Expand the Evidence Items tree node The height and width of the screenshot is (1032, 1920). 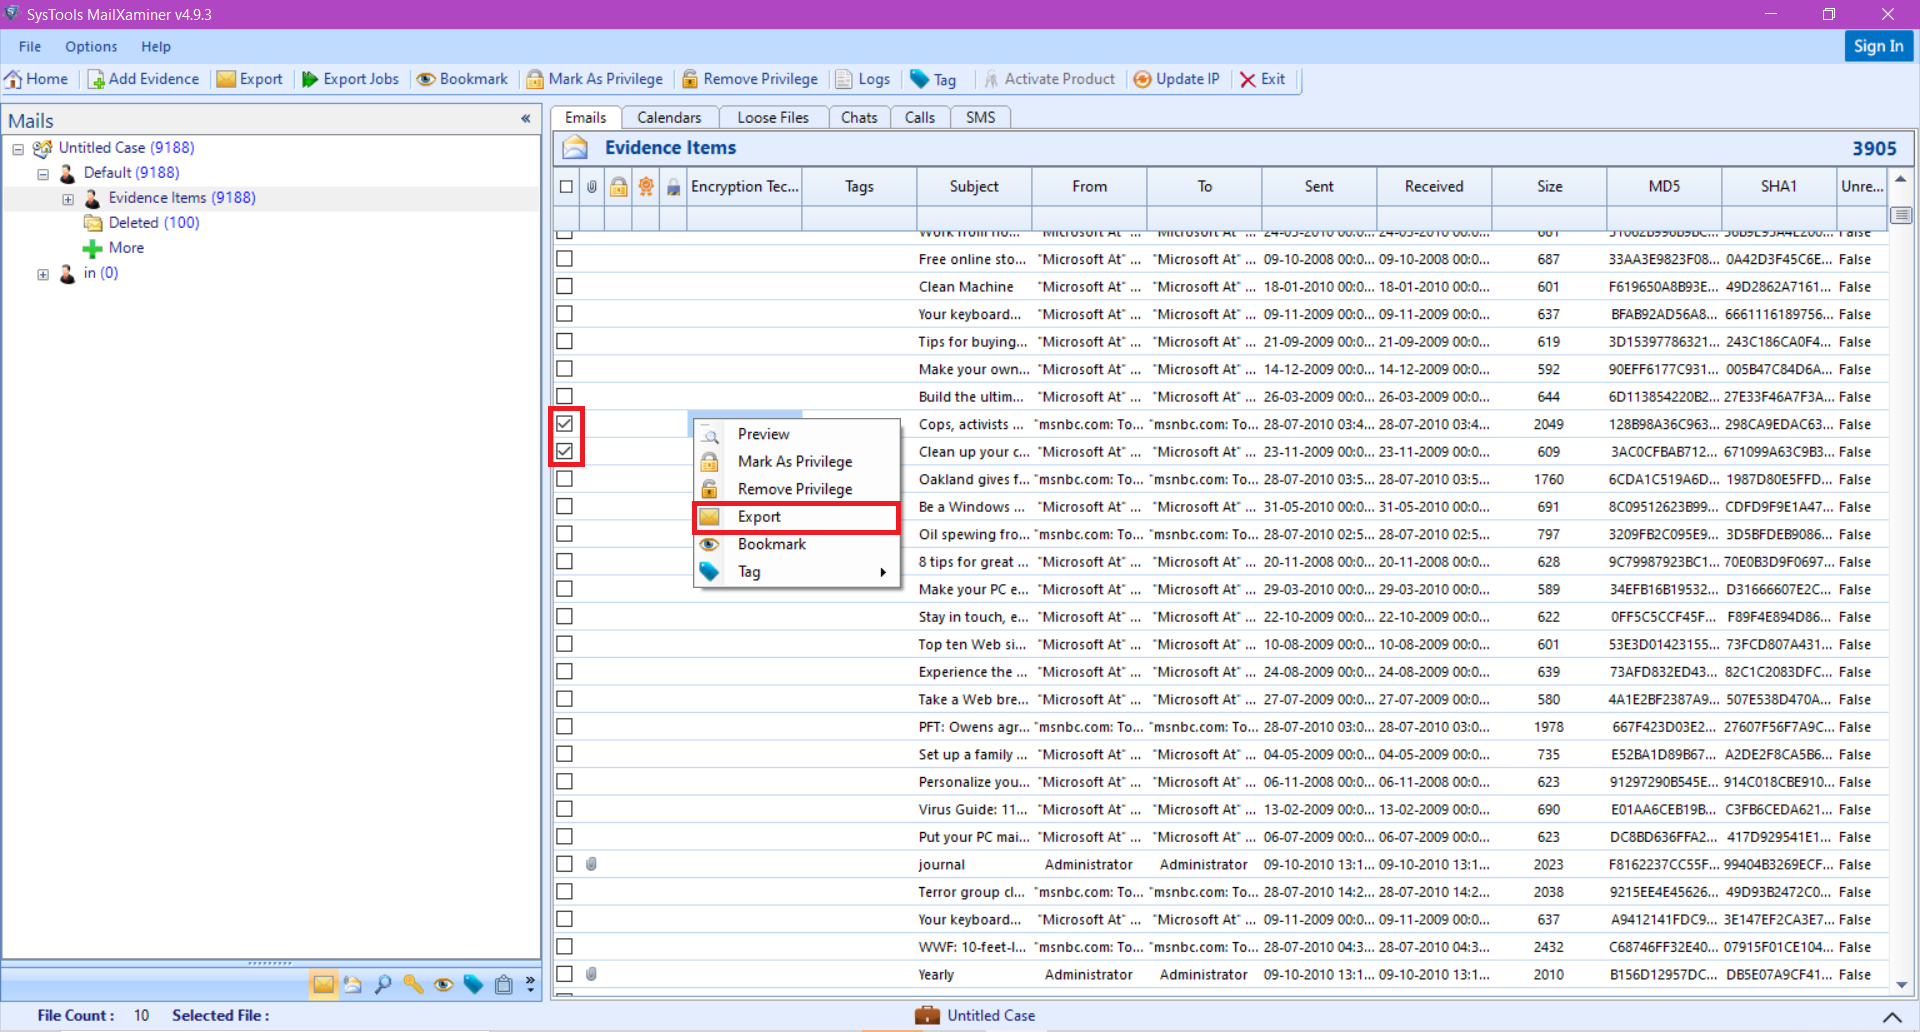(68, 198)
